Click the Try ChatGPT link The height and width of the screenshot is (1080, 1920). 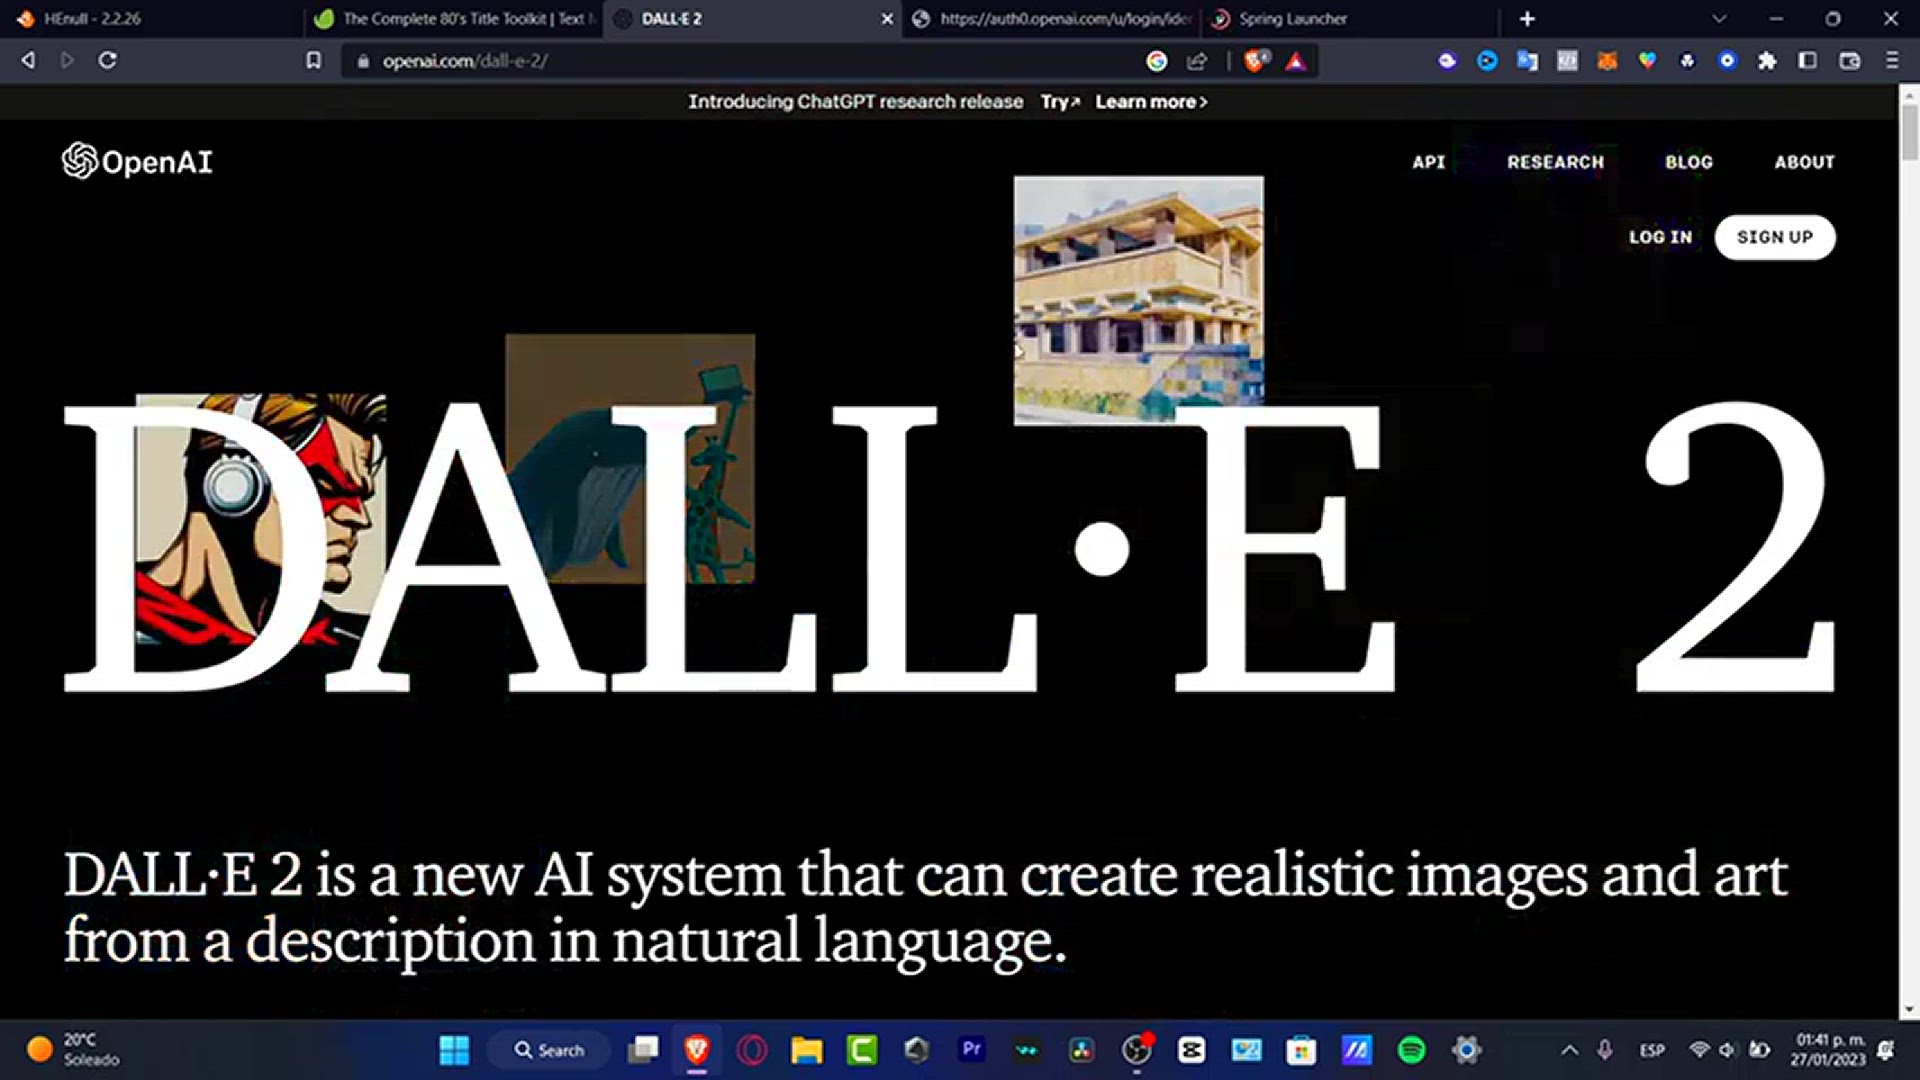[1060, 102]
